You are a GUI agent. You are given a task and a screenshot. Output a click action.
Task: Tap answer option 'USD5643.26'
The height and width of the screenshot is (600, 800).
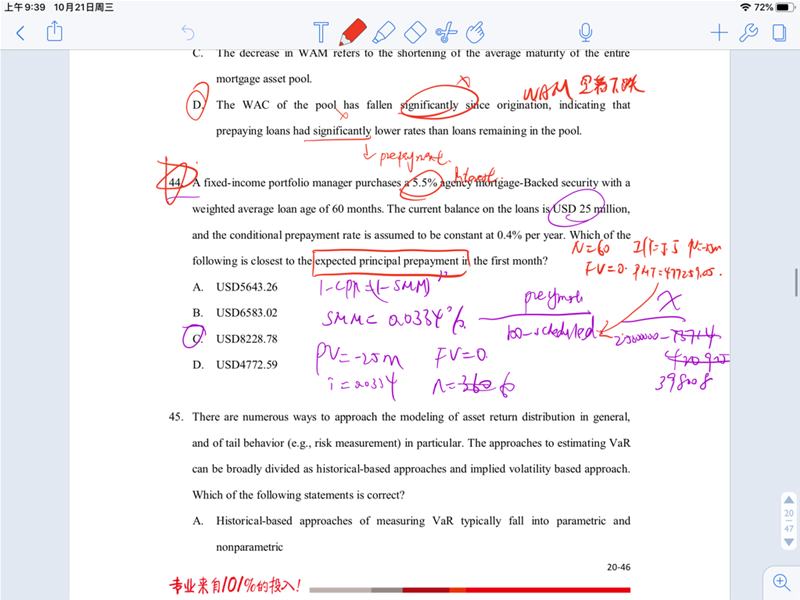[x=246, y=287]
